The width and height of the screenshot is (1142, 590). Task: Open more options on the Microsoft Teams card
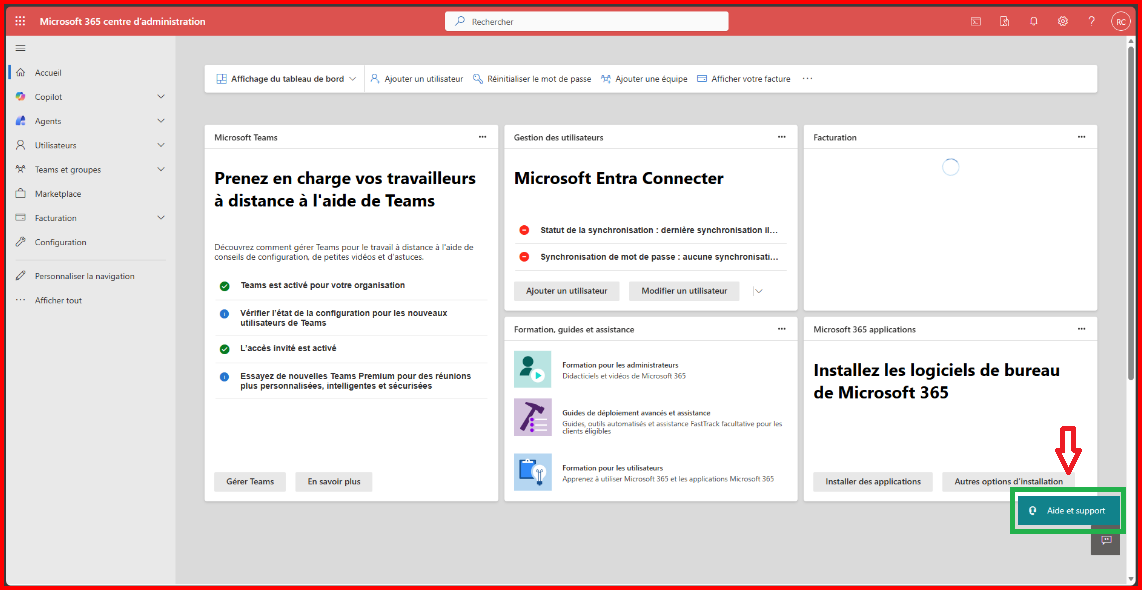click(482, 137)
